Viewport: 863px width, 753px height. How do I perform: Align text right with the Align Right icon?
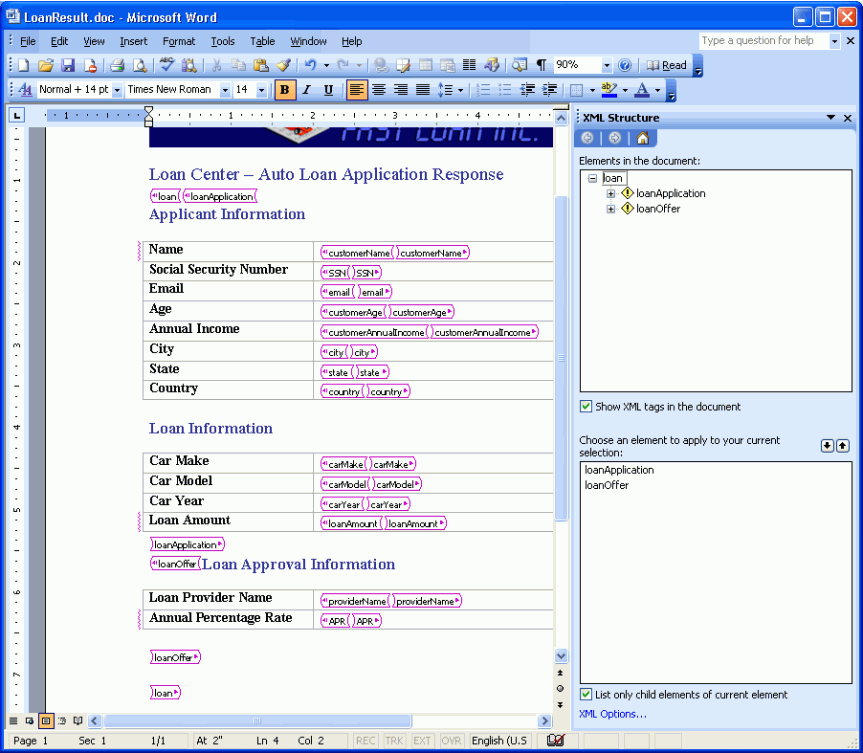pos(401,90)
